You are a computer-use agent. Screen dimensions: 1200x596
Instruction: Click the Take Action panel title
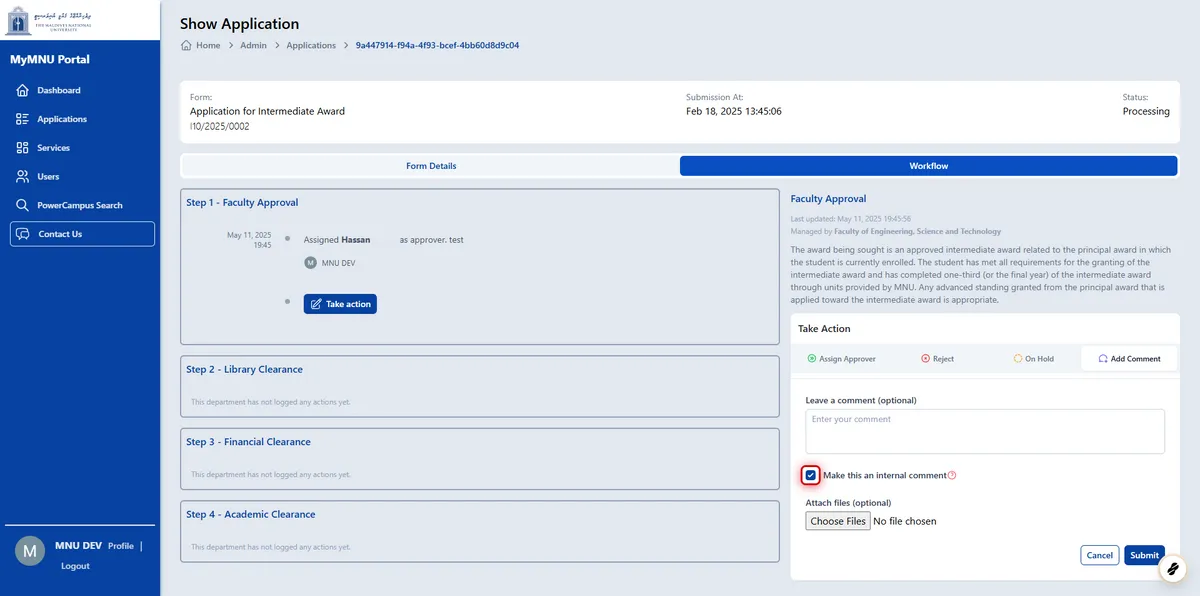(x=824, y=328)
